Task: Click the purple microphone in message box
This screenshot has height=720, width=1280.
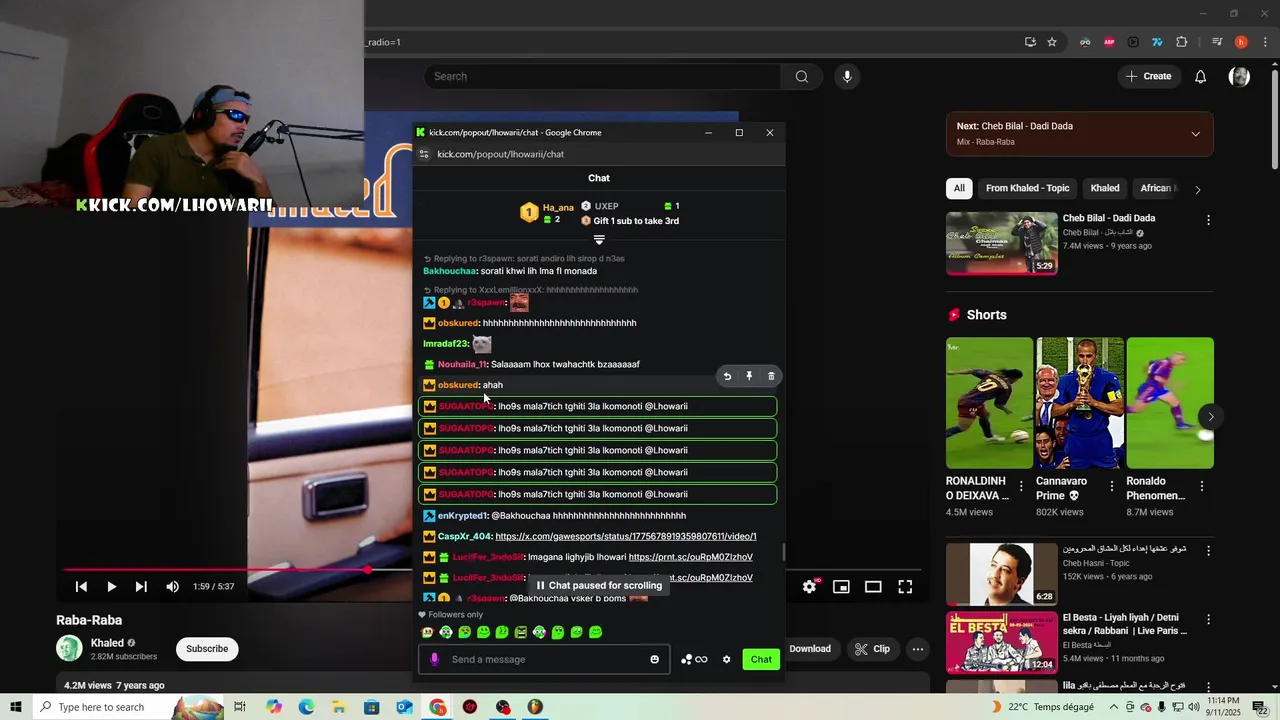Action: click(x=434, y=660)
